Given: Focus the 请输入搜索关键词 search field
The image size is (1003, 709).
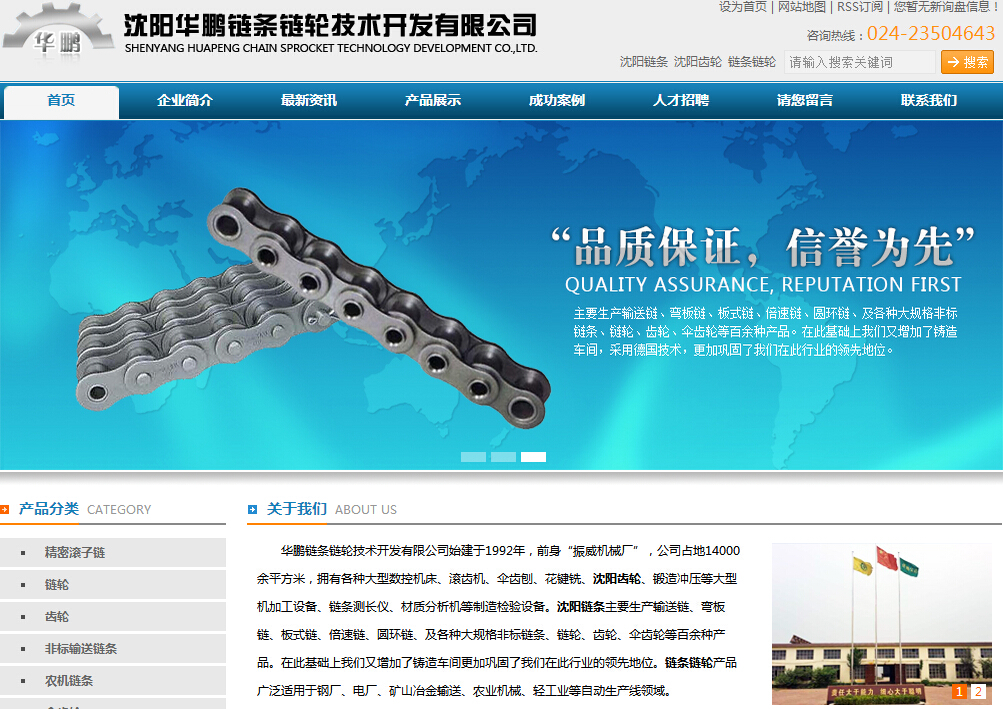Looking at the screenshot, I should coord(860,62).
